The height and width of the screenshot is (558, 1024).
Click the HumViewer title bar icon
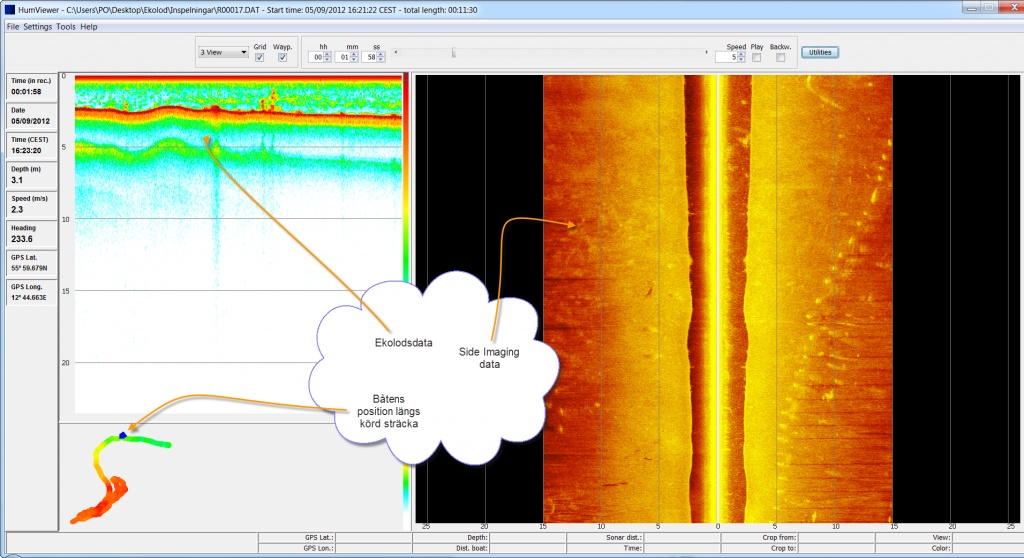[x=9, y=8]
